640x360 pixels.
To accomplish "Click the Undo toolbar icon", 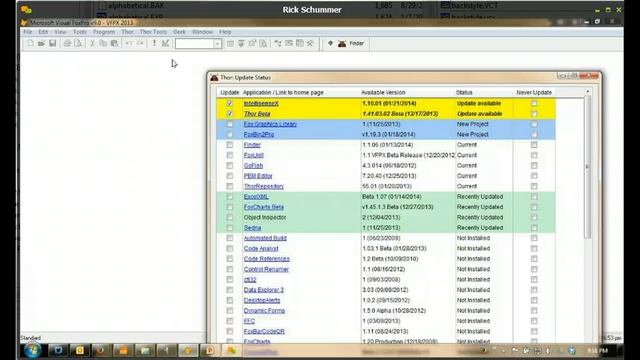I will (x=129, y=43).
